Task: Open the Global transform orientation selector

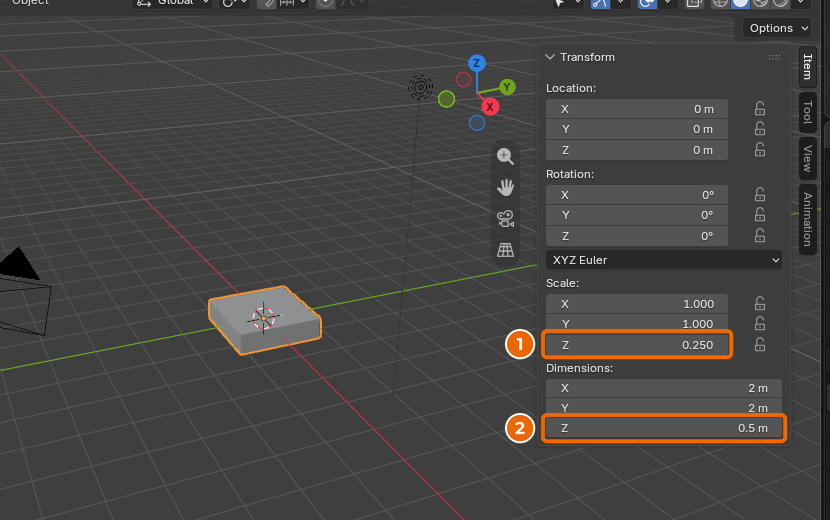Action: (x=172, y=3)
